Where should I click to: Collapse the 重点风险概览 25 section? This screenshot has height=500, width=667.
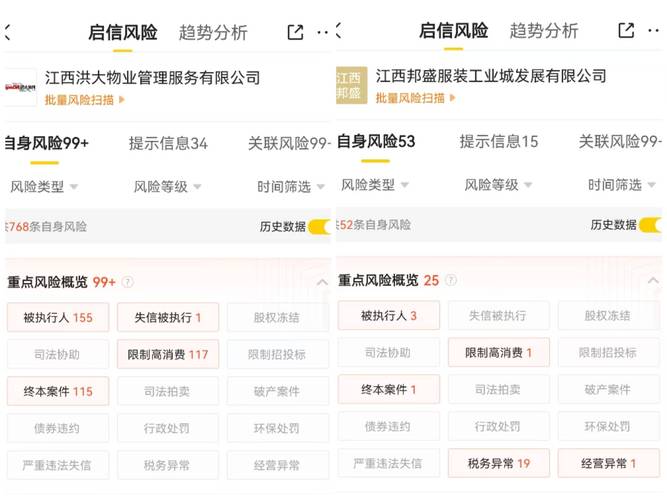tap(654, 282)
